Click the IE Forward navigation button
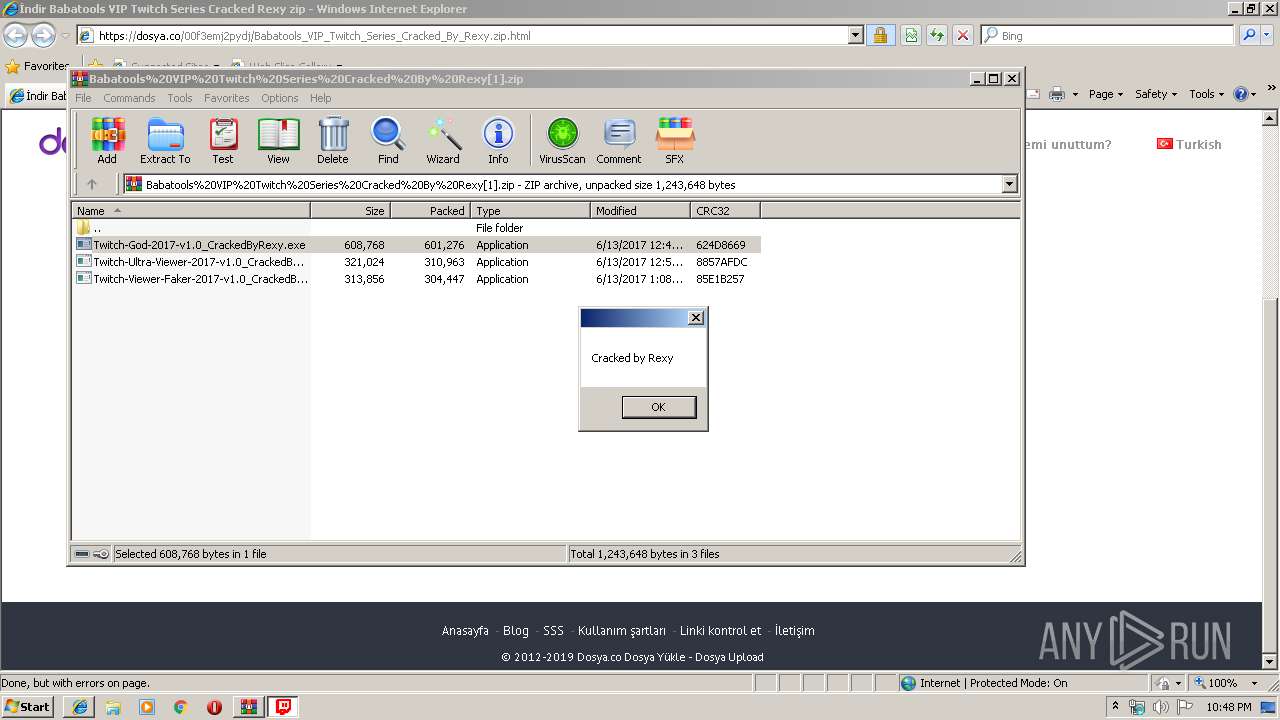 [x=43, y=36]
